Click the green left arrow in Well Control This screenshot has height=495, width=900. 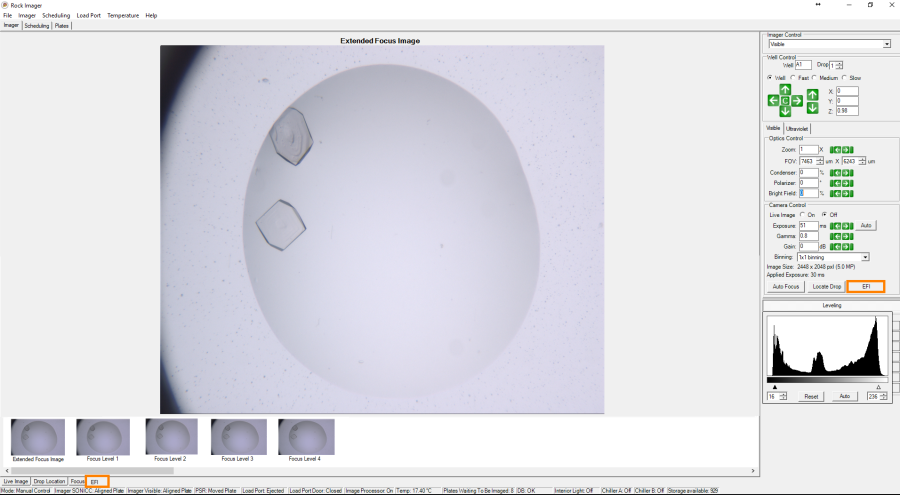click(773, 100)
